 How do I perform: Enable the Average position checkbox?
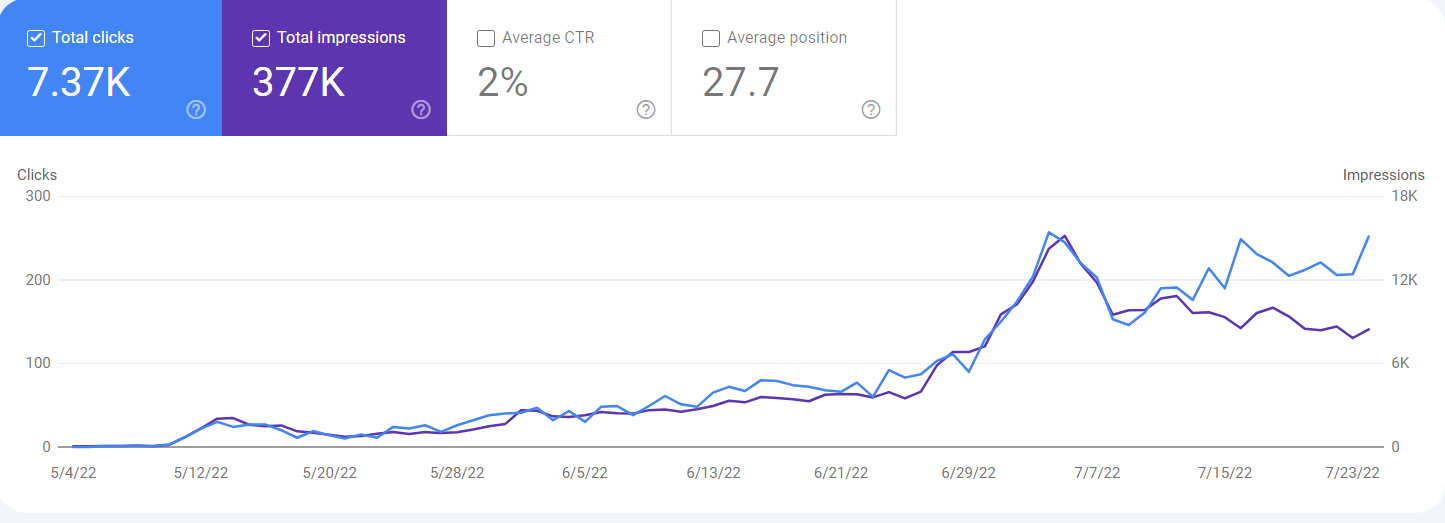click(x=711, y=38)
